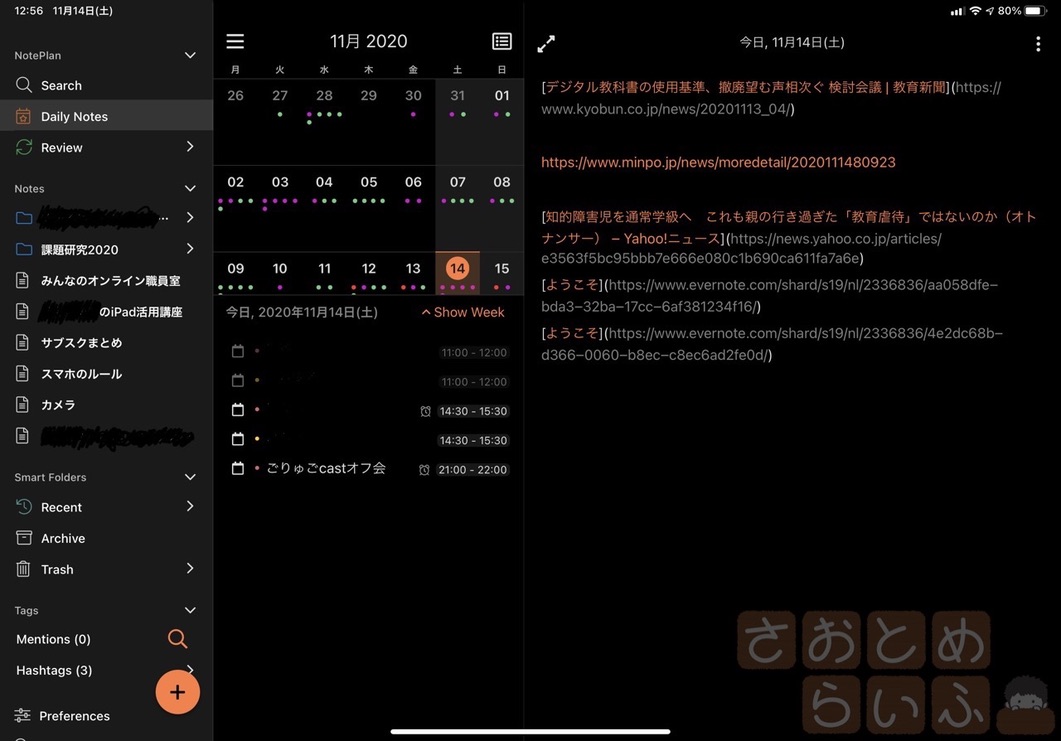Select calendar day 15 Sunday

(501, 269)
